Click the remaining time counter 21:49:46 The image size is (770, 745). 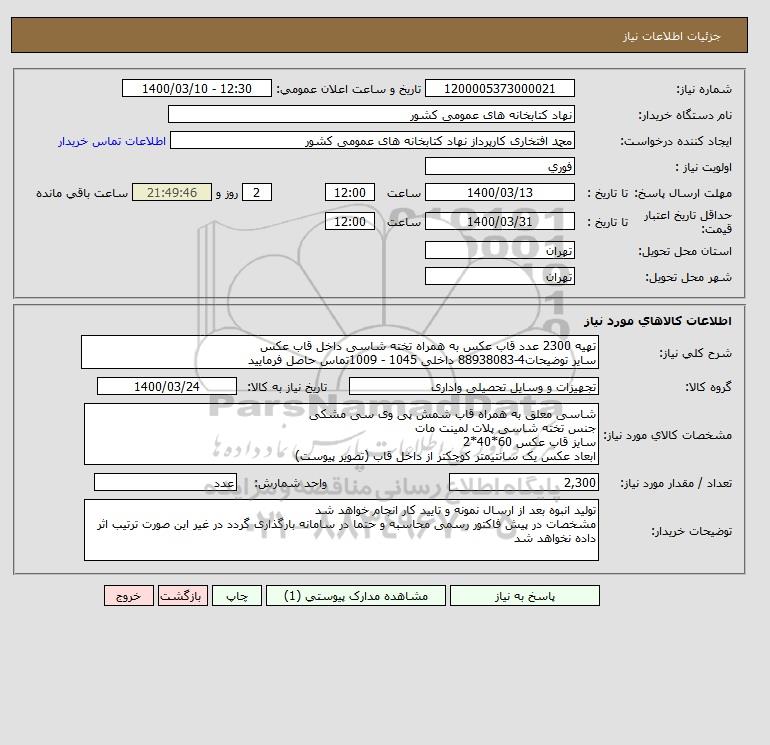coord(172,193)
